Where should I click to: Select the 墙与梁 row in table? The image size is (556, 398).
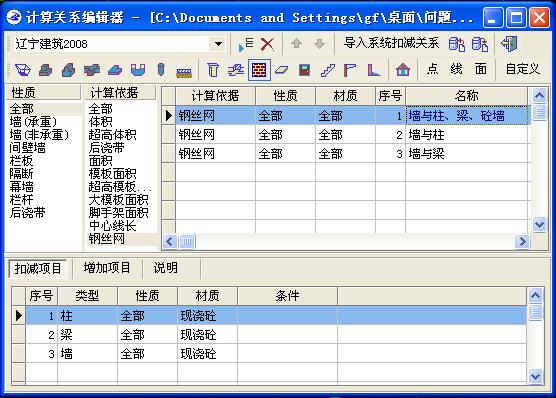click(352, 154)
